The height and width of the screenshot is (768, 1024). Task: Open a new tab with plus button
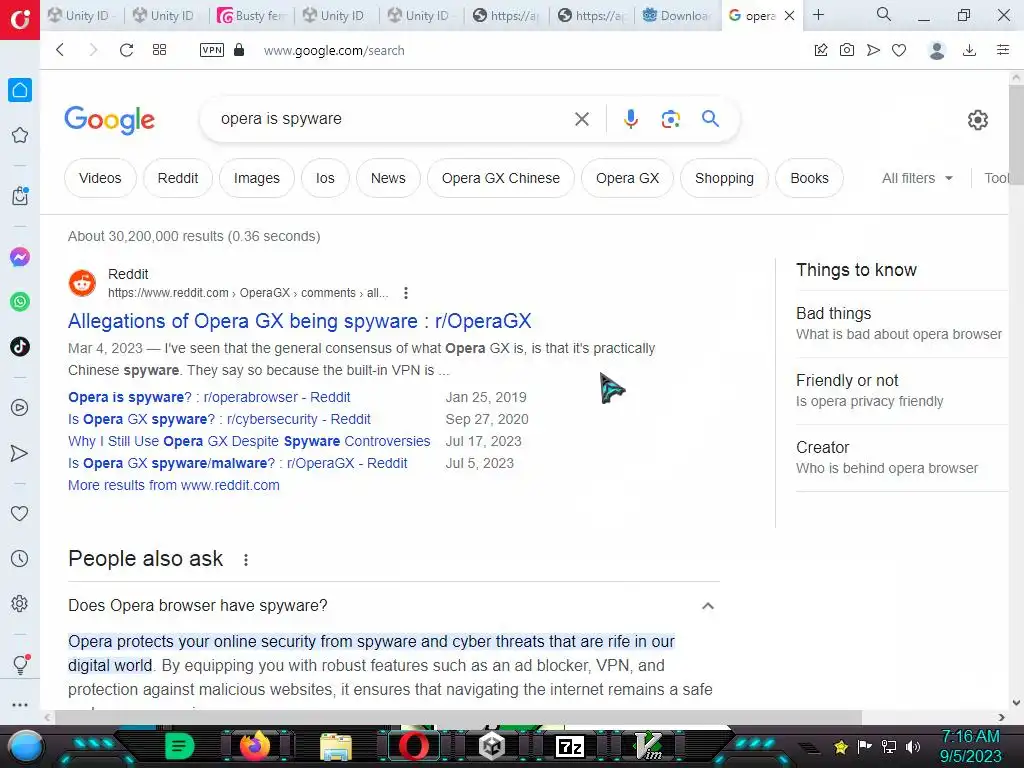point(818,15)
